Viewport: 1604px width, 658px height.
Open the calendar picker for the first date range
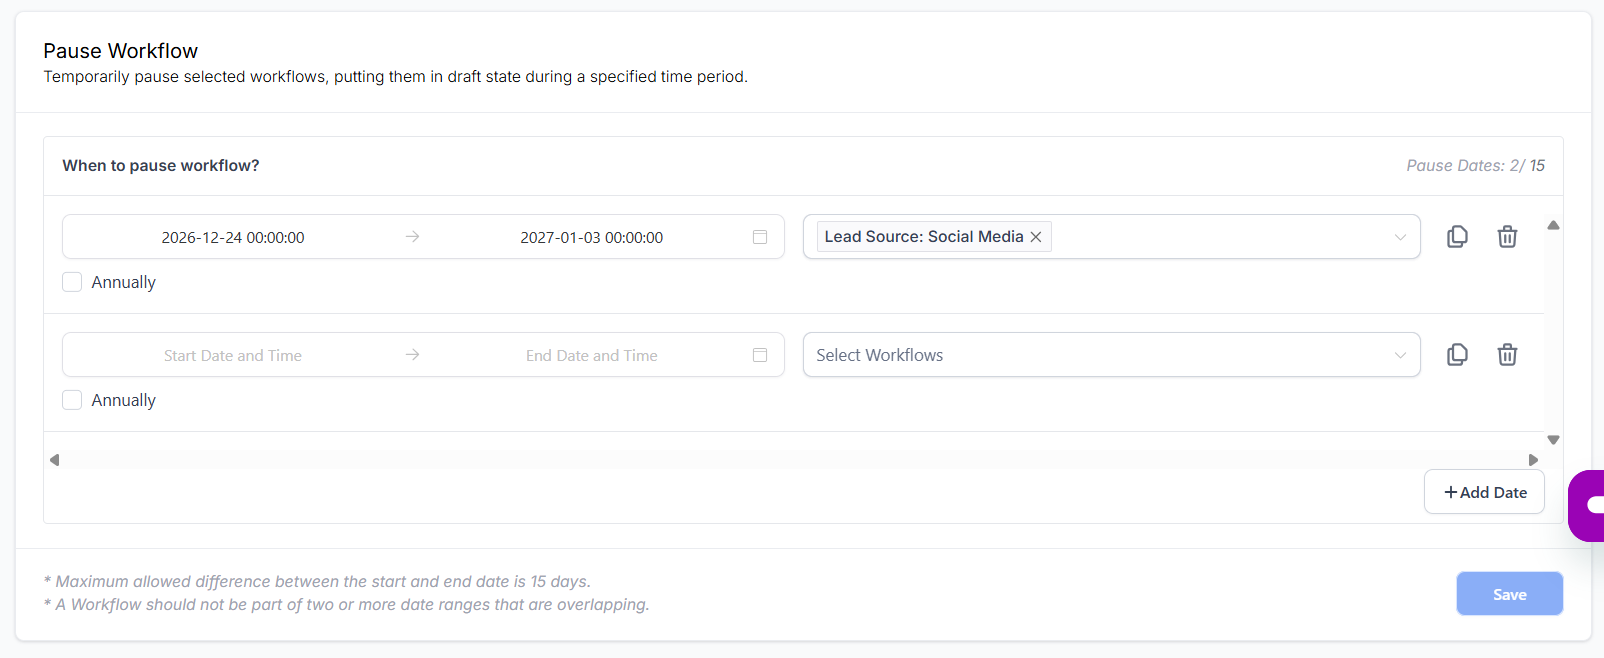click(x=759, y=236)
